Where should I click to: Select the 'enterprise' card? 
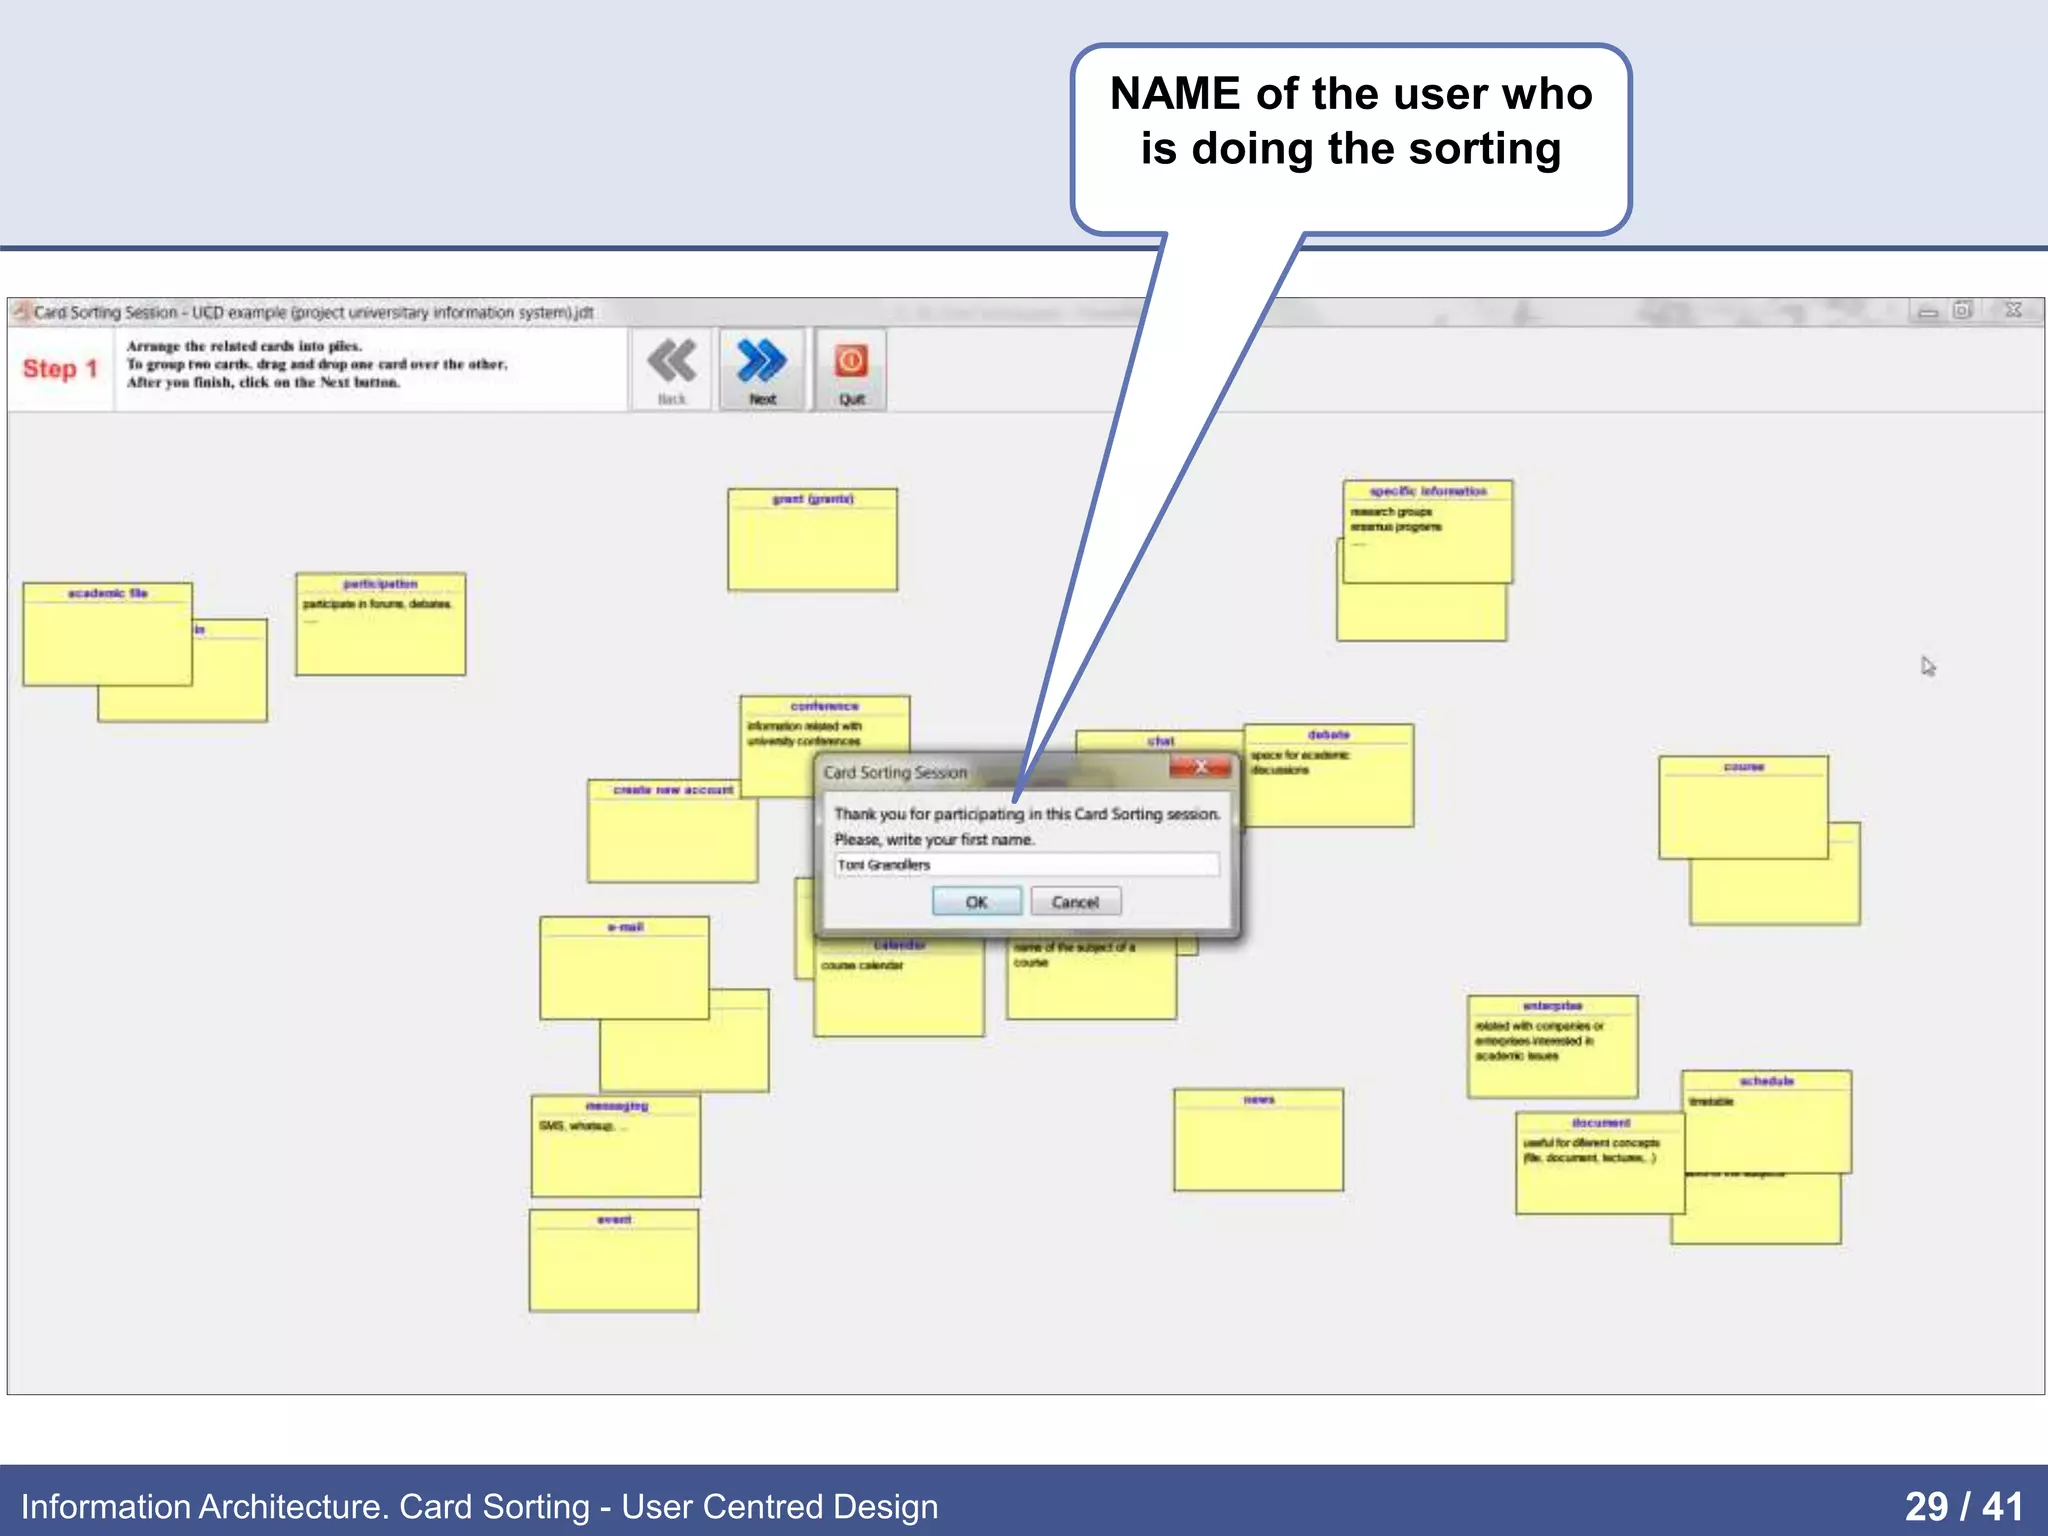(x=1552, y=1046)
